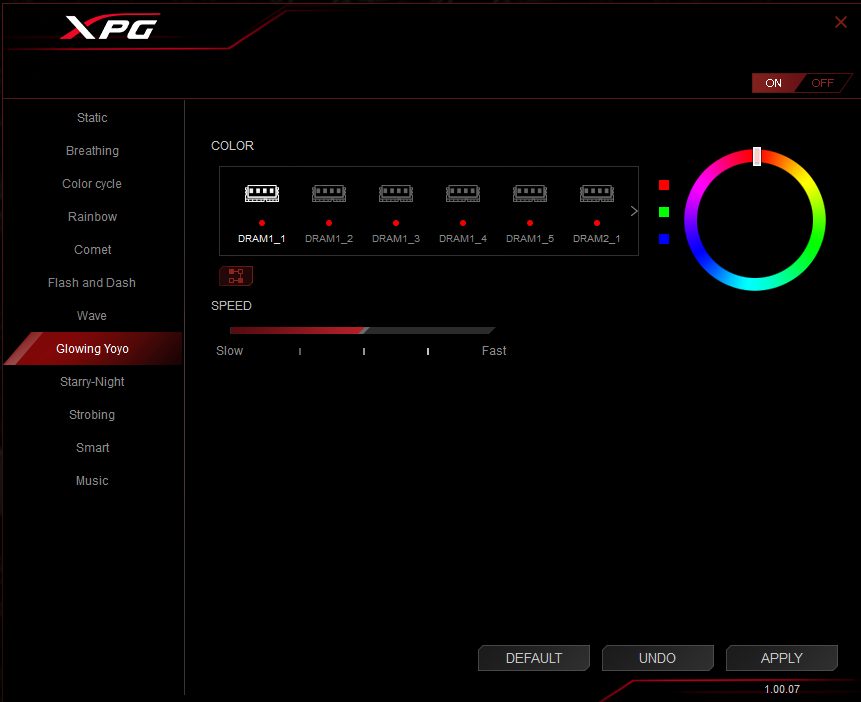Select the DRAM1_4 memory module icon
861x702 pixels.
(463, 193)
